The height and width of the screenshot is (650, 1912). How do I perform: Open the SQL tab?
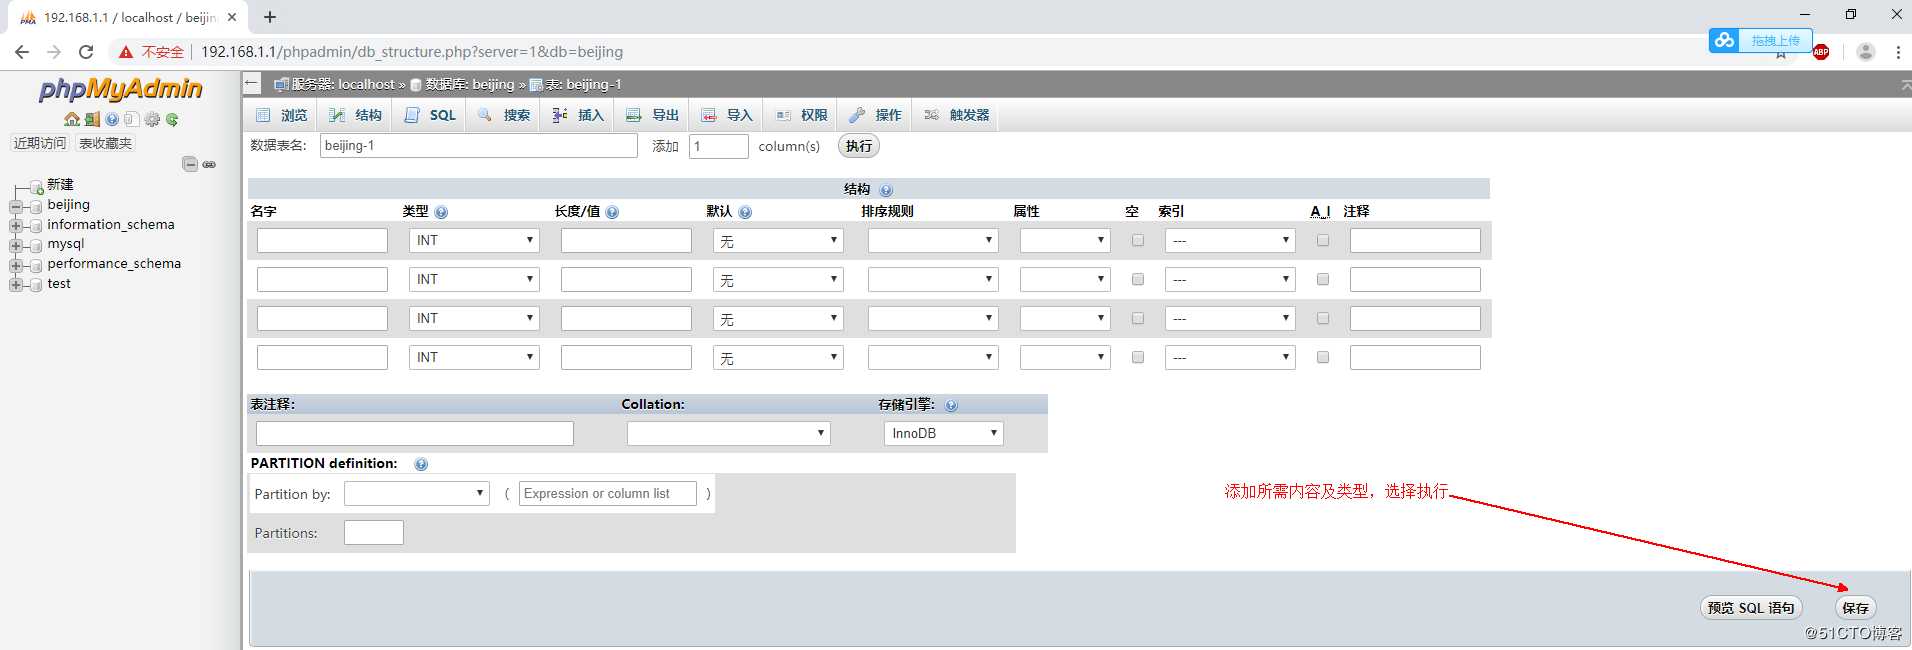pyautogui.click(x=431, y=115)
